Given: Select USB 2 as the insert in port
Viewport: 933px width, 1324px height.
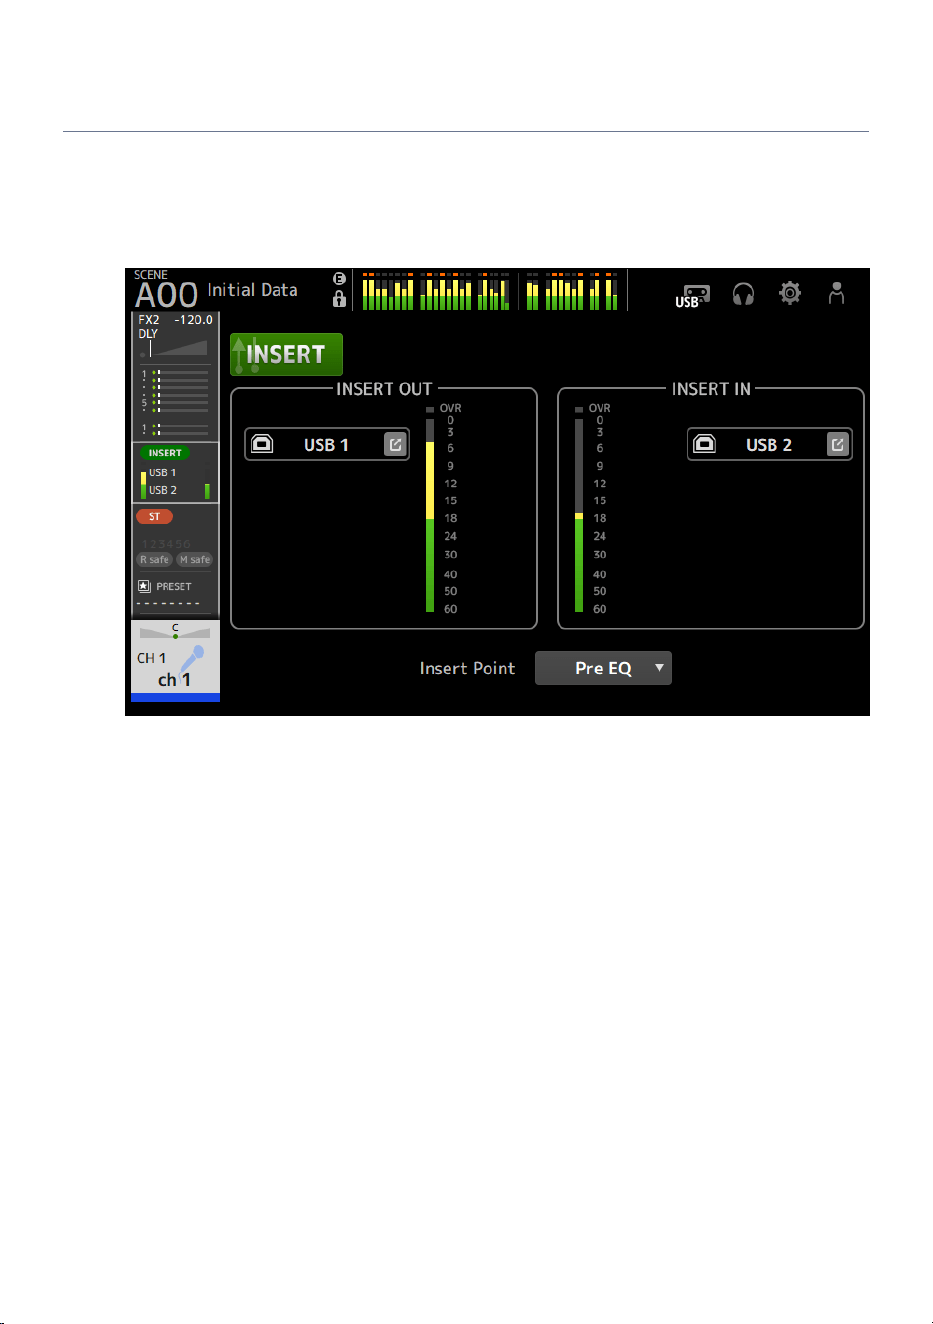Looking at the screenshot, I should pos(769,445).
